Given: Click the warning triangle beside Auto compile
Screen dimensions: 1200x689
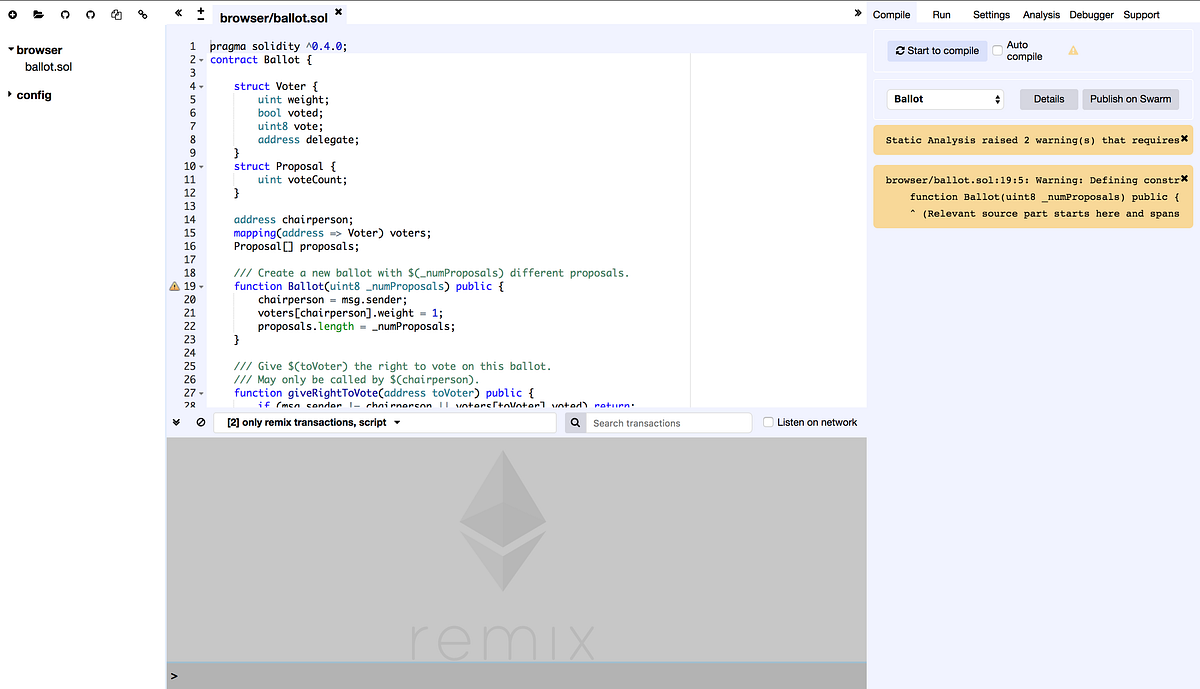Looking at the screenshot, I should [1073, 50].
